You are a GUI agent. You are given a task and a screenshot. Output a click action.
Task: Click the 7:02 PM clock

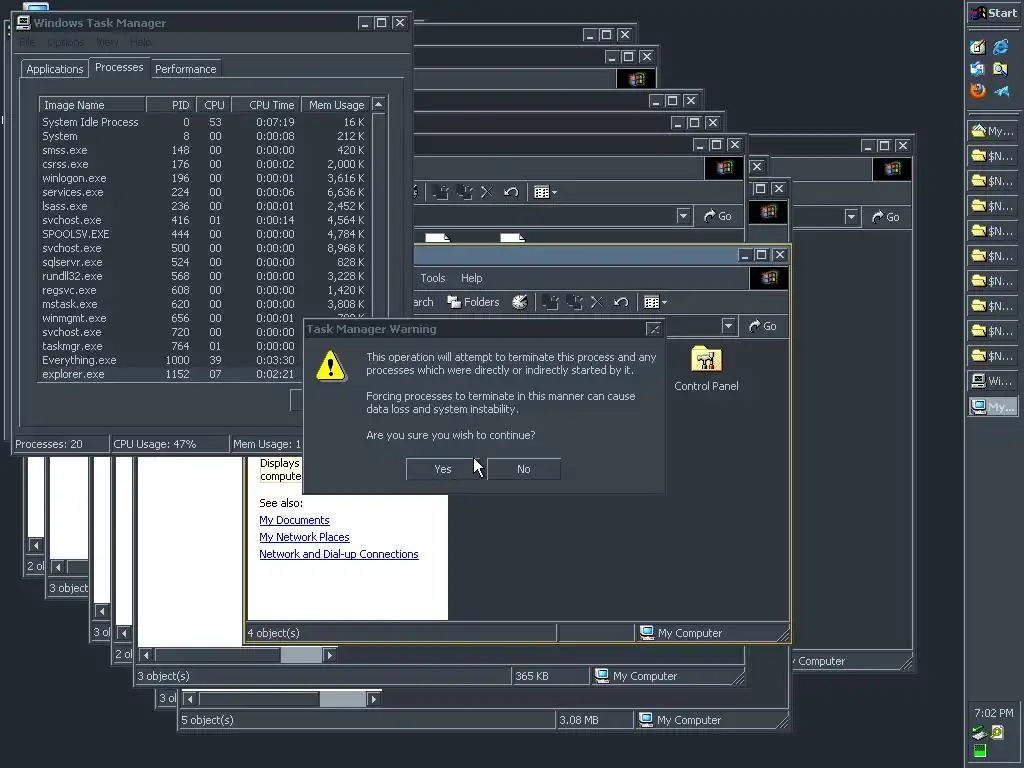tap(993, 712)
